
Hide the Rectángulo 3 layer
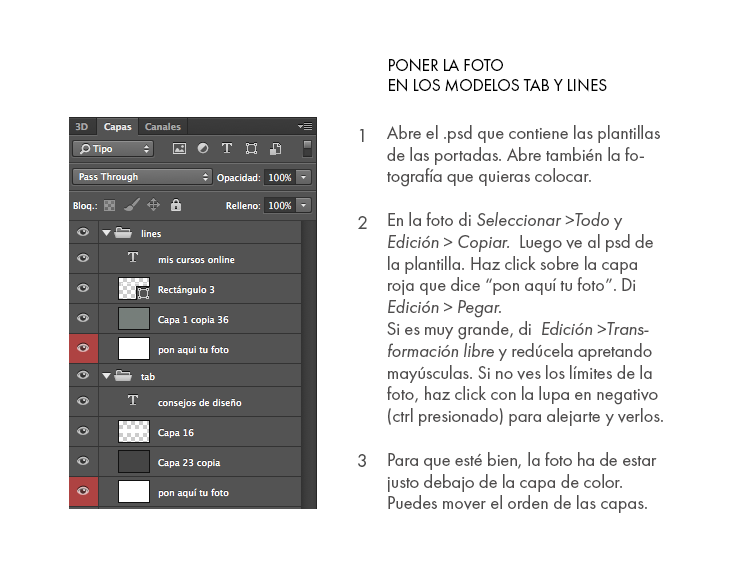coord(83,288)
